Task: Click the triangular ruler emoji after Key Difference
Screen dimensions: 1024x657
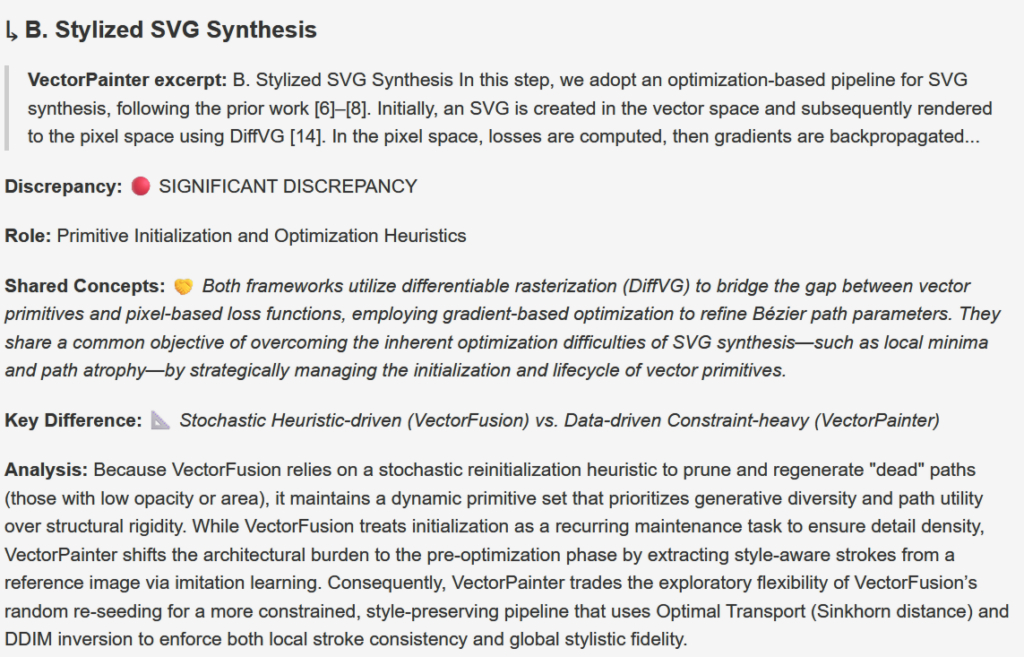Action: (161, 420)
